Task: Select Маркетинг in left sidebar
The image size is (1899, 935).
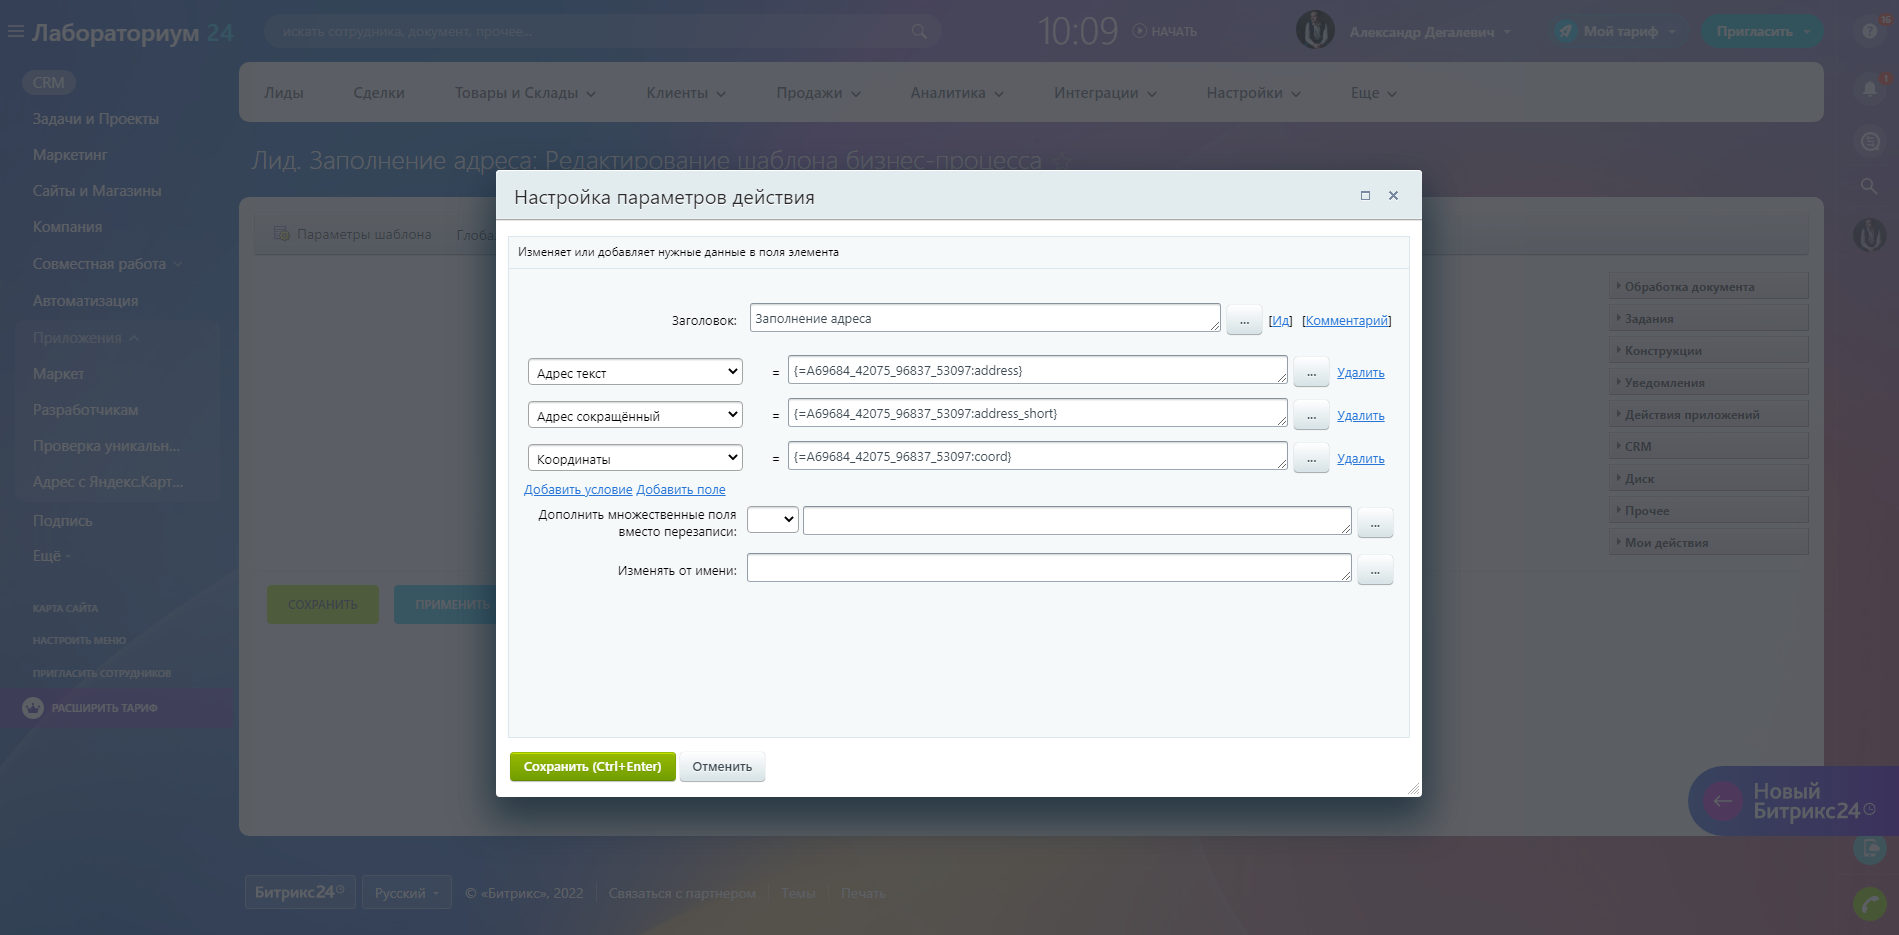Action: click(70, 155)
